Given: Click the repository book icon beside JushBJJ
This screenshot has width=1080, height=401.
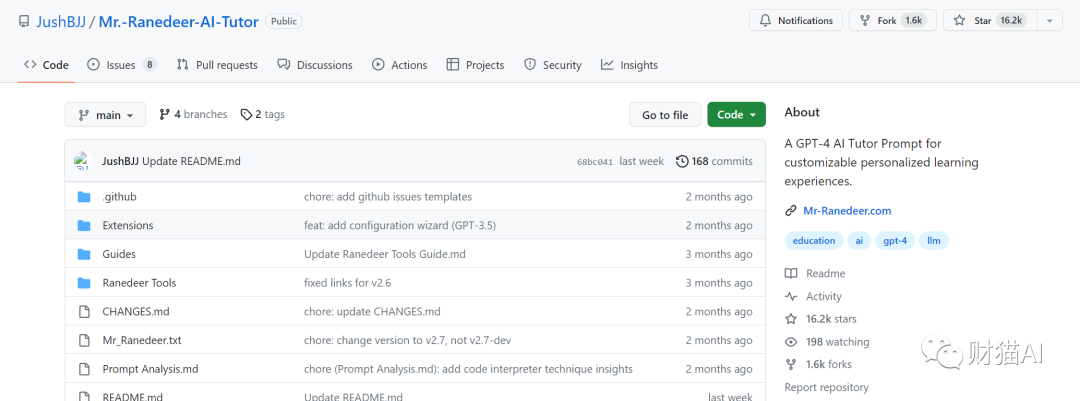Looking at the screenshot, I should [25, 21].
